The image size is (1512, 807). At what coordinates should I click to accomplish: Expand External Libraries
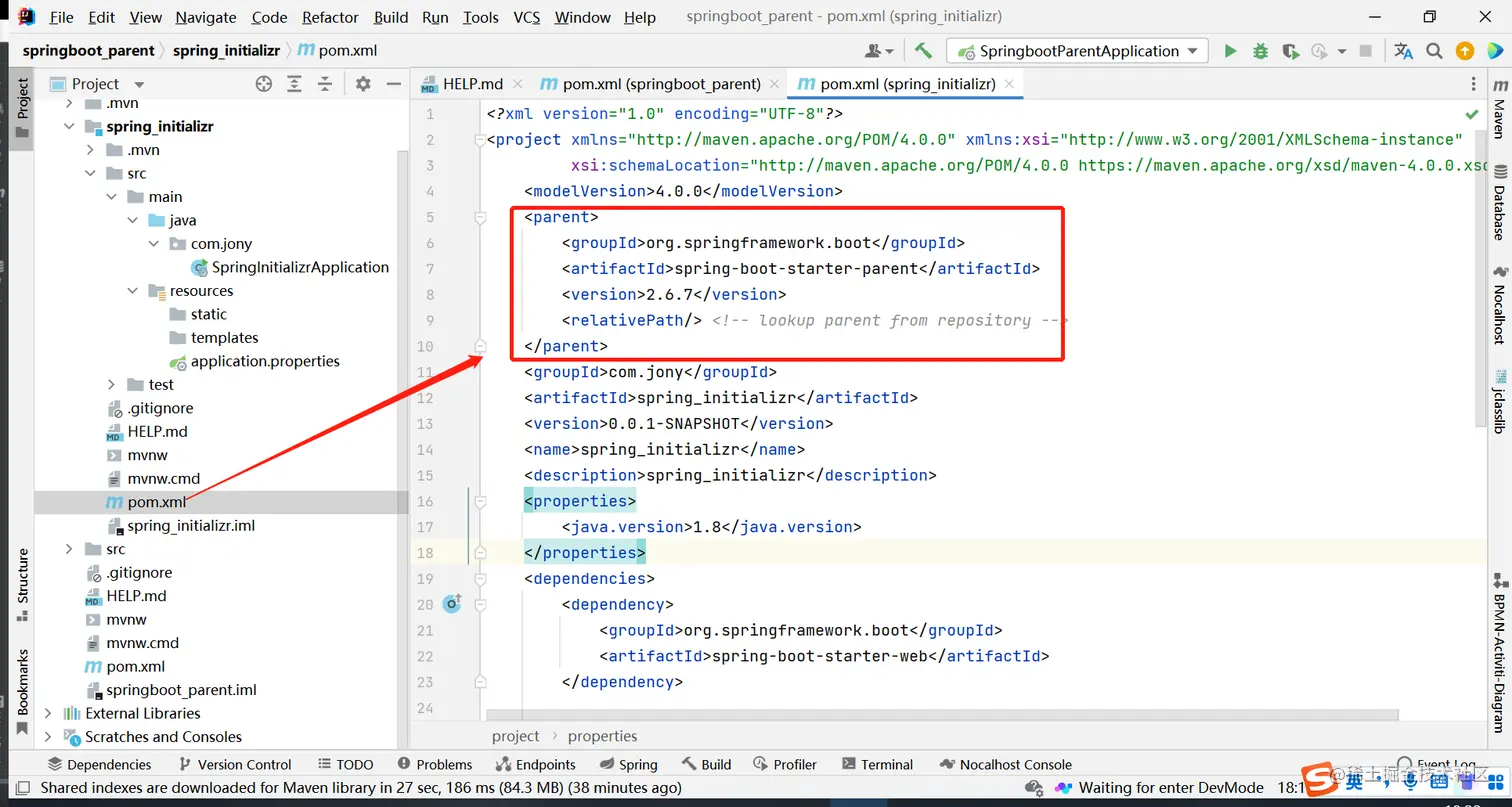coord(47,714)
